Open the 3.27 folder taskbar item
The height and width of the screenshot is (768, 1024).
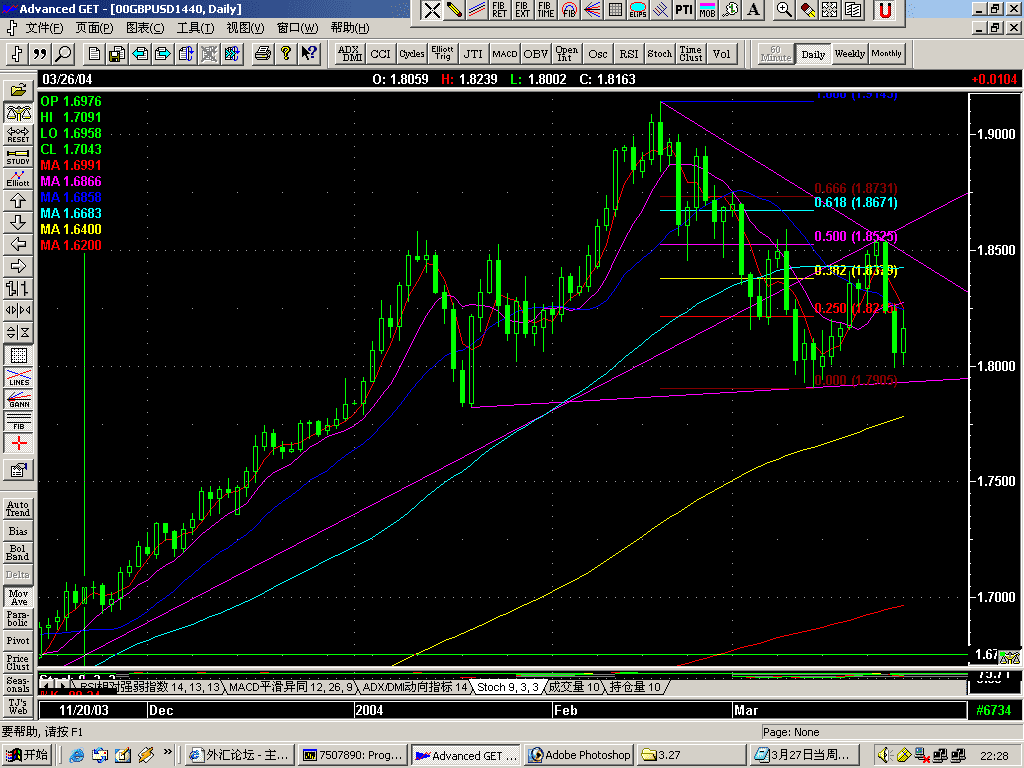[692, 755]
